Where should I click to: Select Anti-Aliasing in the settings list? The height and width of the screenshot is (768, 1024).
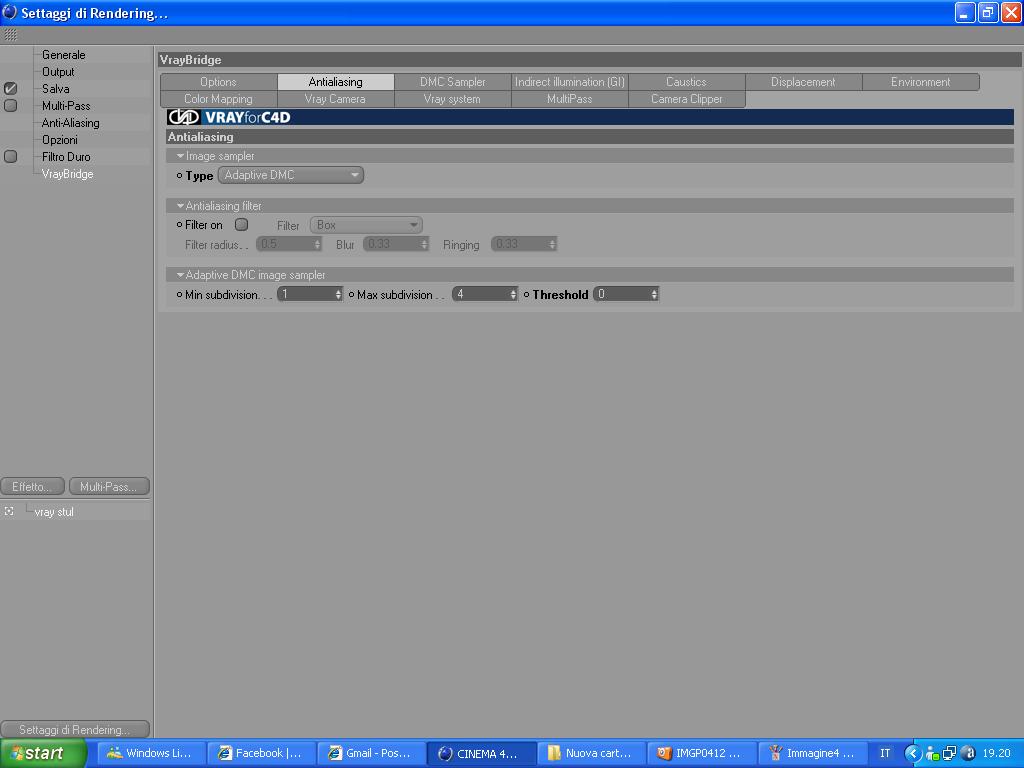[71, 123]
